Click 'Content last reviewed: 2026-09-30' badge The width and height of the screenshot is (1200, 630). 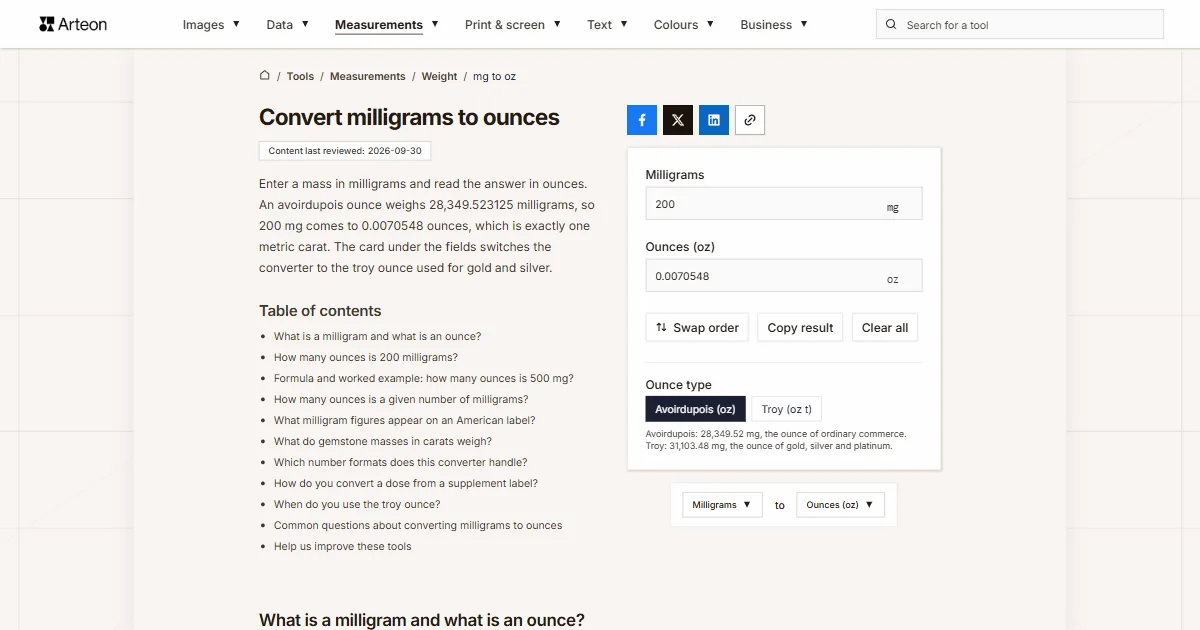(345, 151)
